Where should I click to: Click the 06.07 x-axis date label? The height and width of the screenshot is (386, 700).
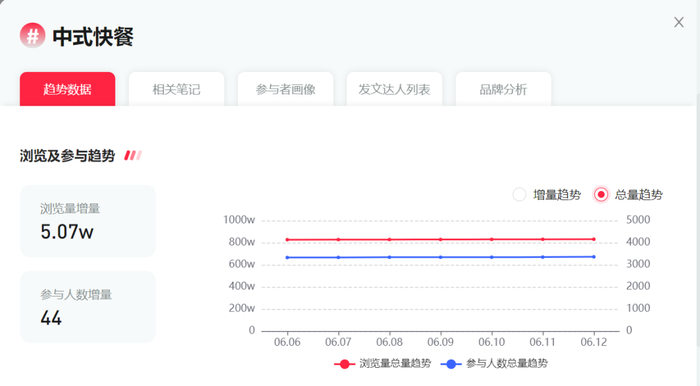click(338, 342)
